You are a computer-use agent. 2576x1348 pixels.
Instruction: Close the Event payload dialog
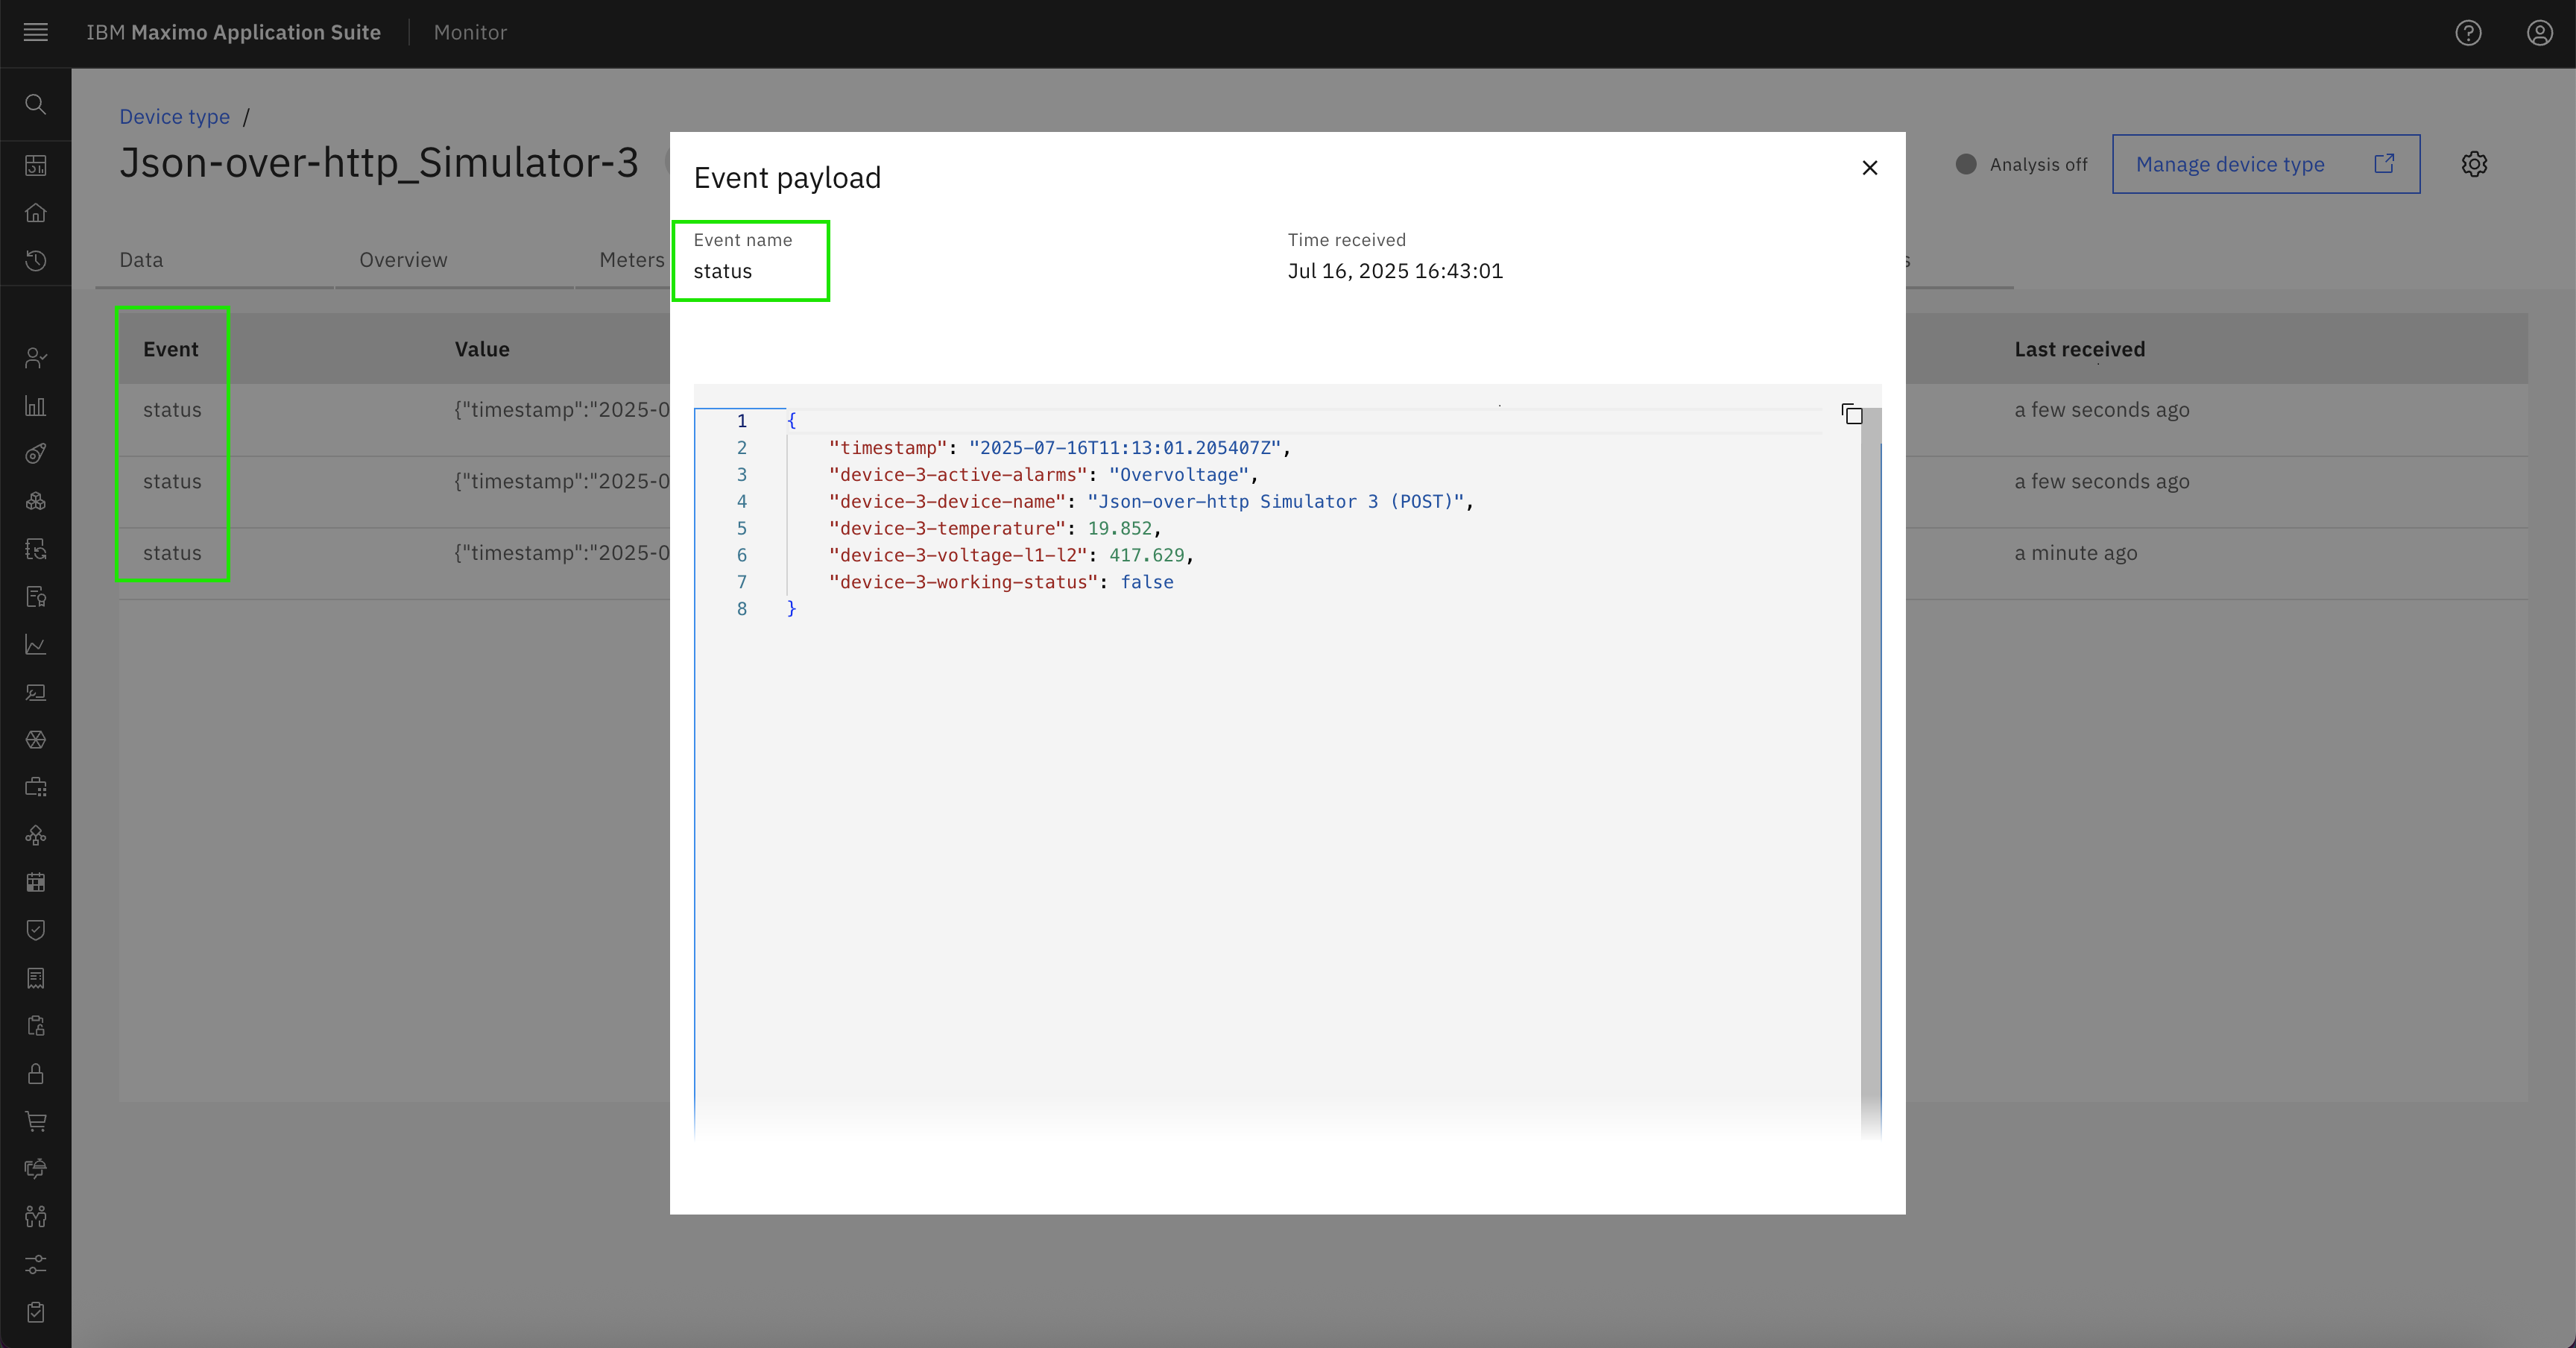pos(1869,168)
